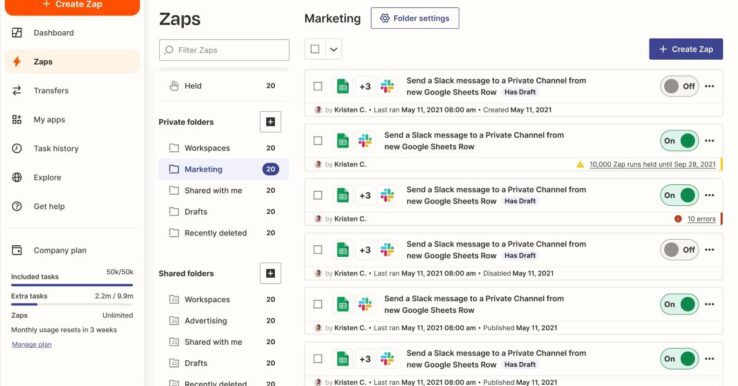Click Google Sheets icon in Zap with held runs
This screenshot has width=738, height=386.
tap(343, 141)
